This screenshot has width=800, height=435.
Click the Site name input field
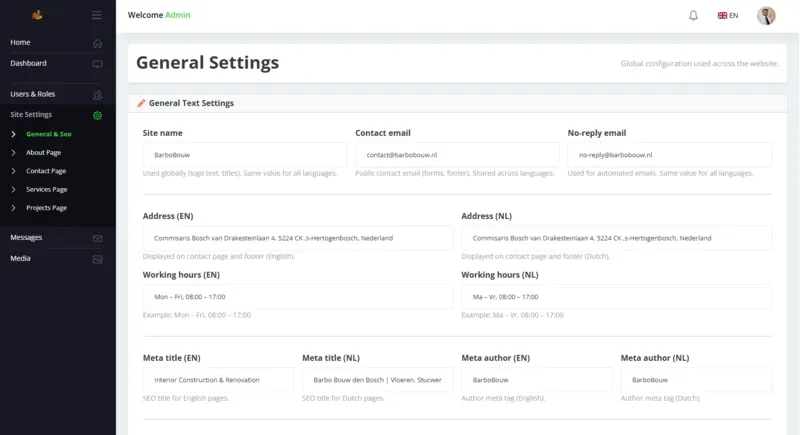(x=244, y=155)
